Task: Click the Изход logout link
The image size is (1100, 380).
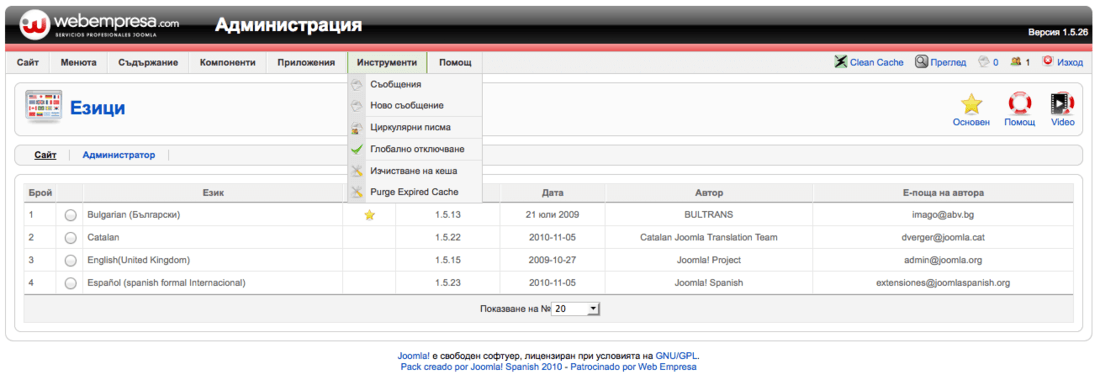Action: click(x=1071, y=62)
